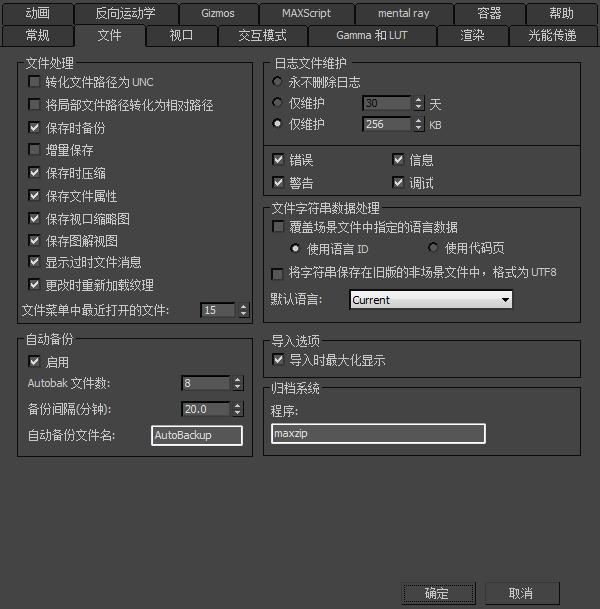
Task: Select 使用语言 ID radio button
Action: click(295, 248)
